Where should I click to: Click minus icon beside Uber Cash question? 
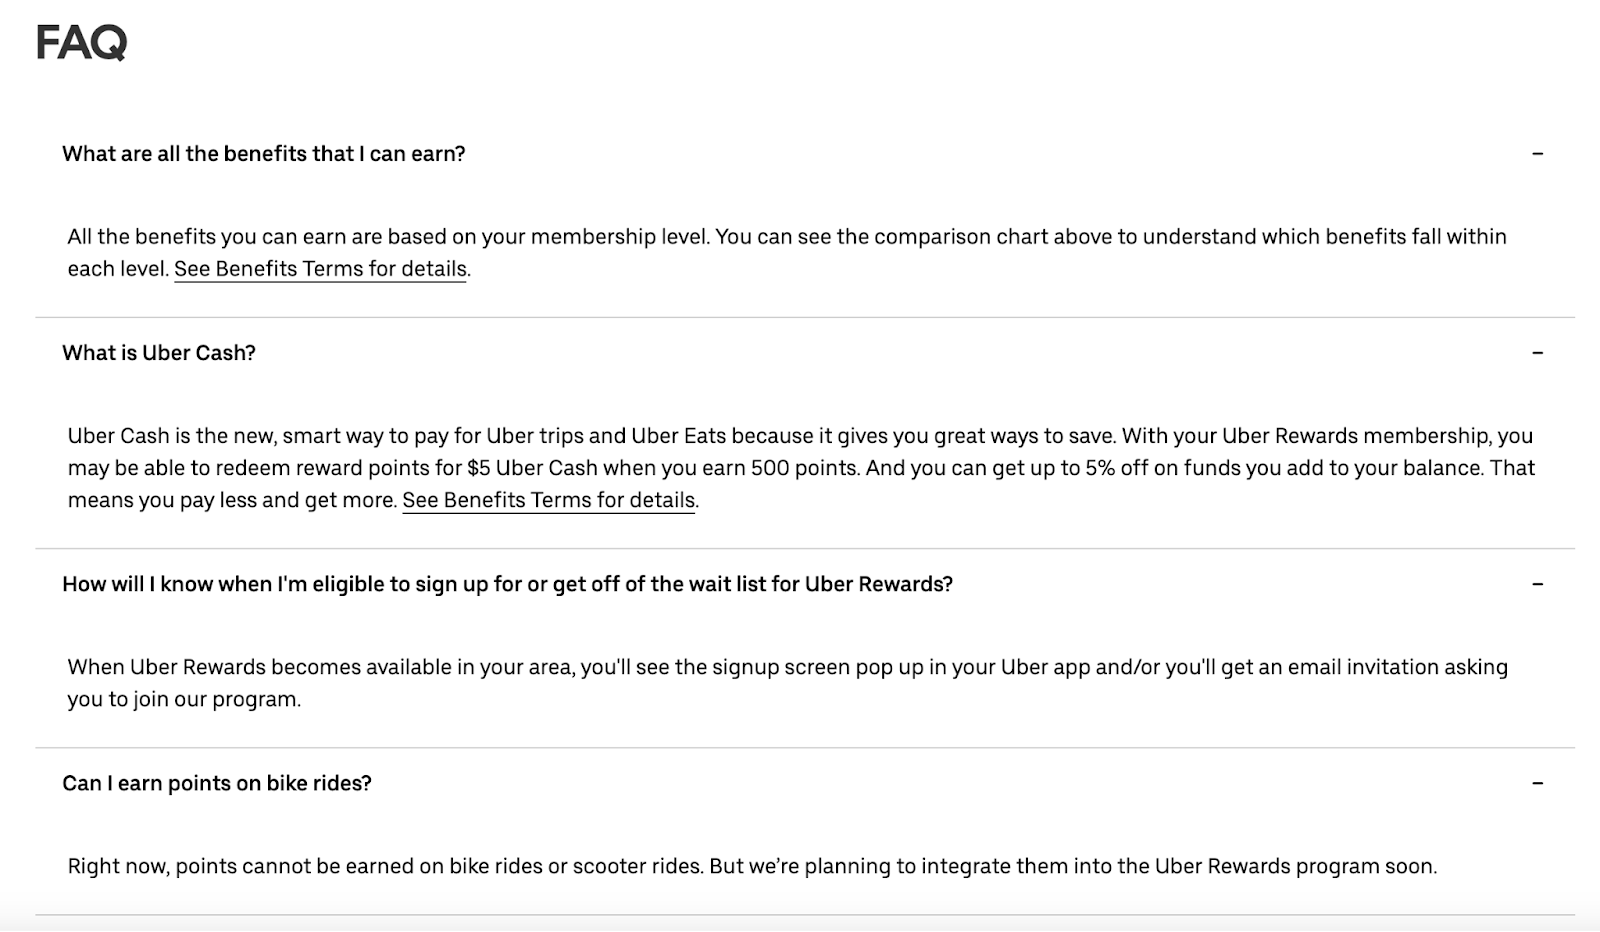click(x=1537, y=353)
